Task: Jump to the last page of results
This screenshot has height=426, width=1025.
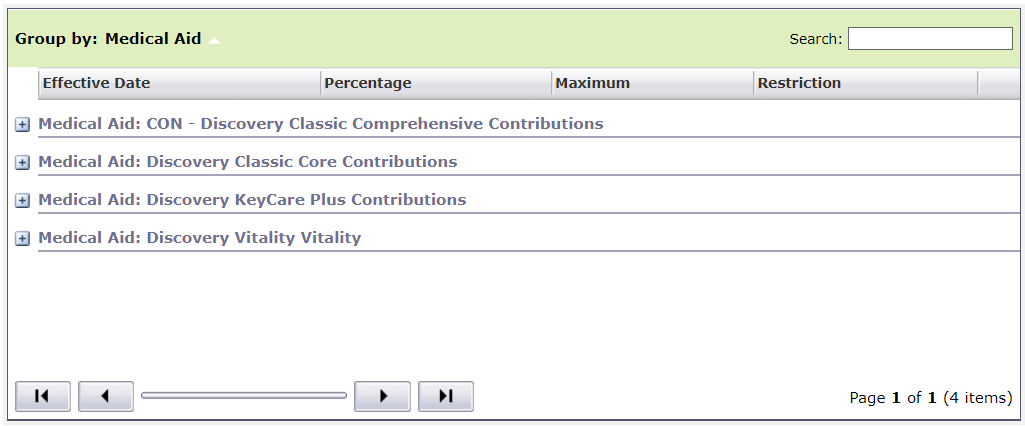Action: click(x=446, y=396)
